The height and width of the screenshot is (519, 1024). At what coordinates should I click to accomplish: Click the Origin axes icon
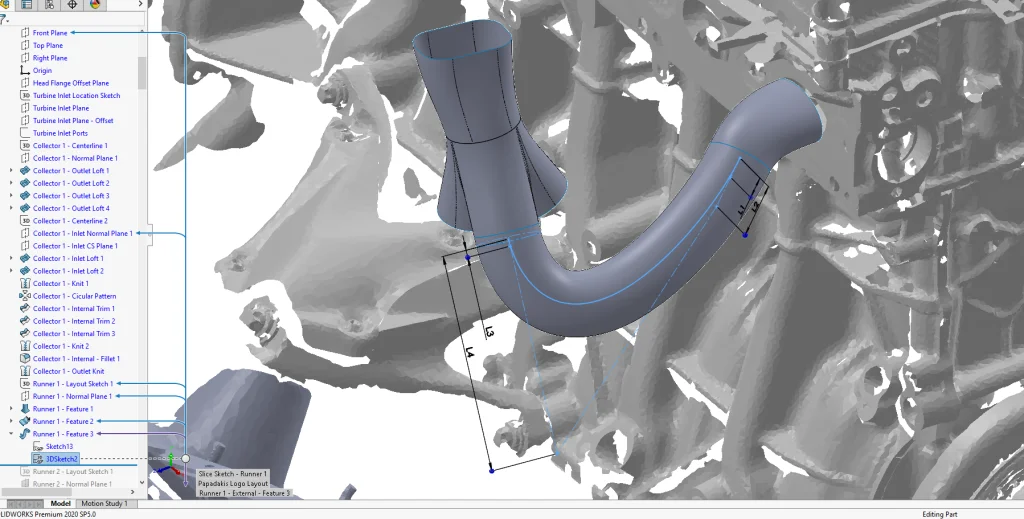[x=25, y=70]
